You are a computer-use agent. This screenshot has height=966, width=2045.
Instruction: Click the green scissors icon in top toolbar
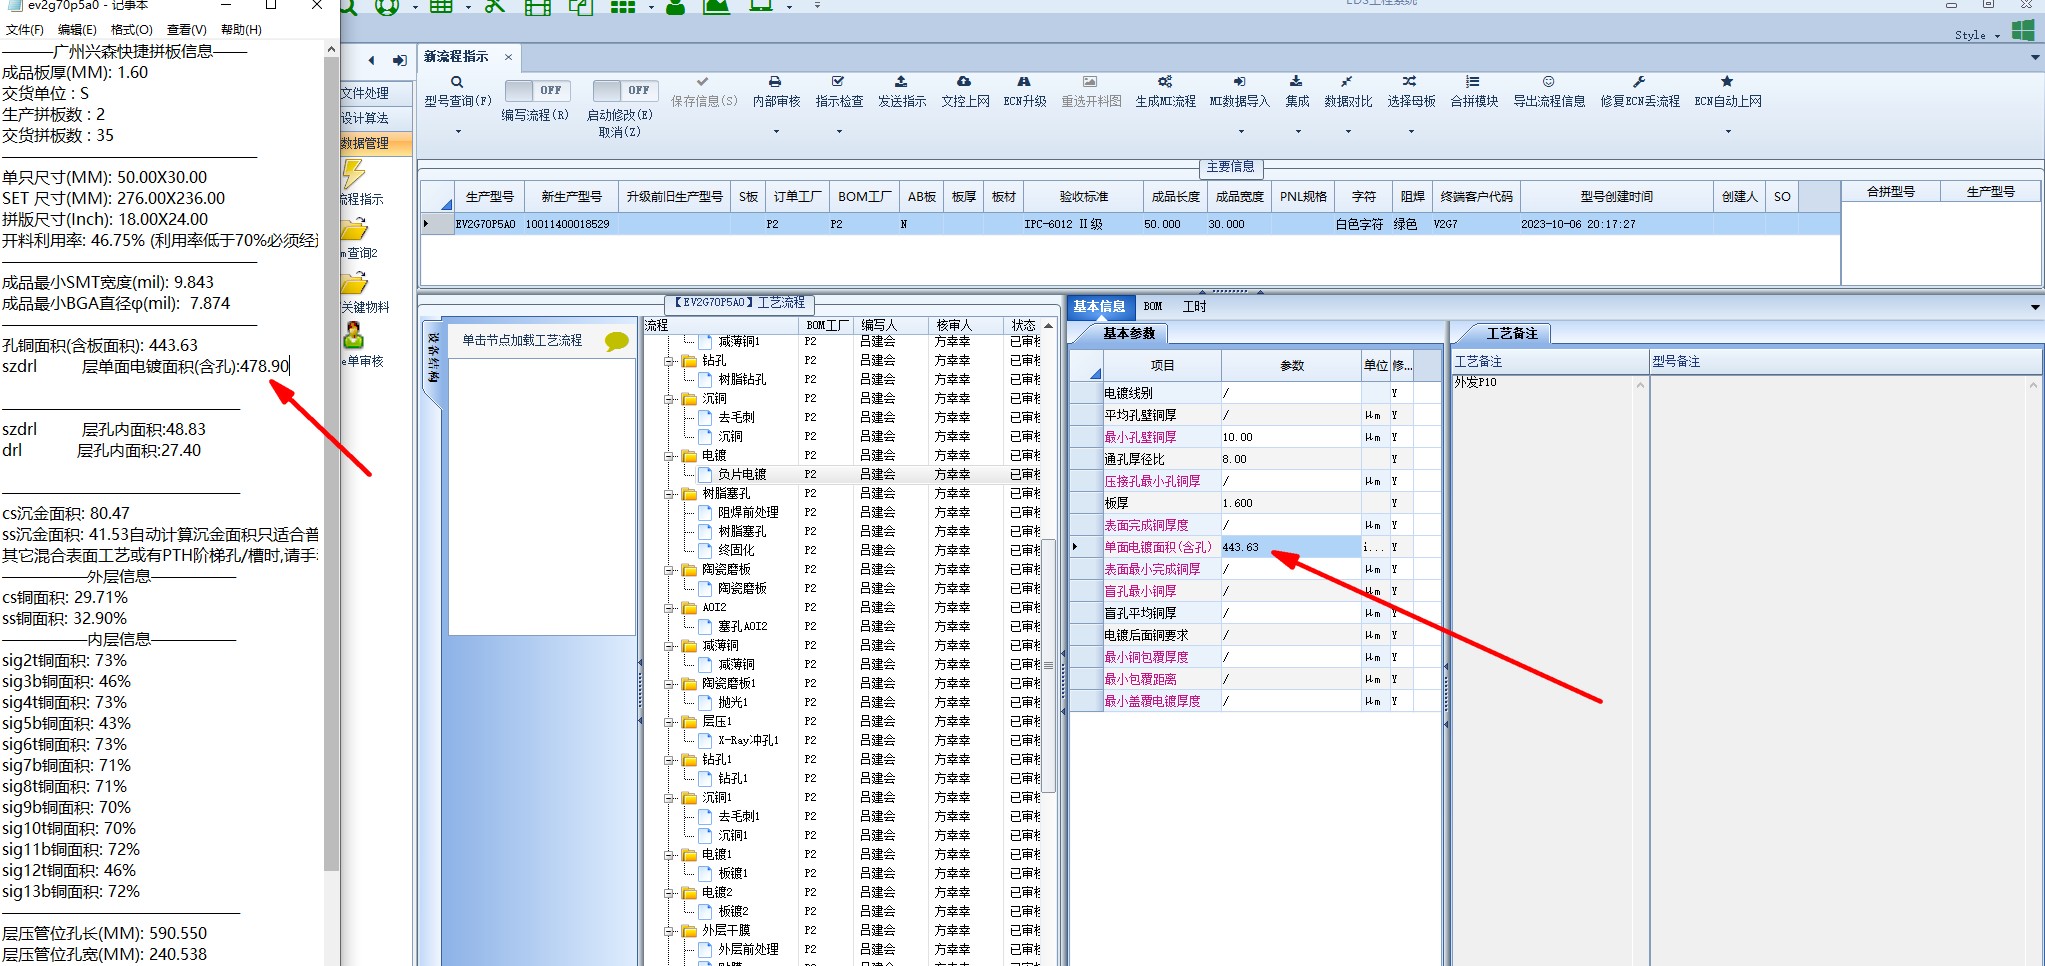[x=494, y=6]
